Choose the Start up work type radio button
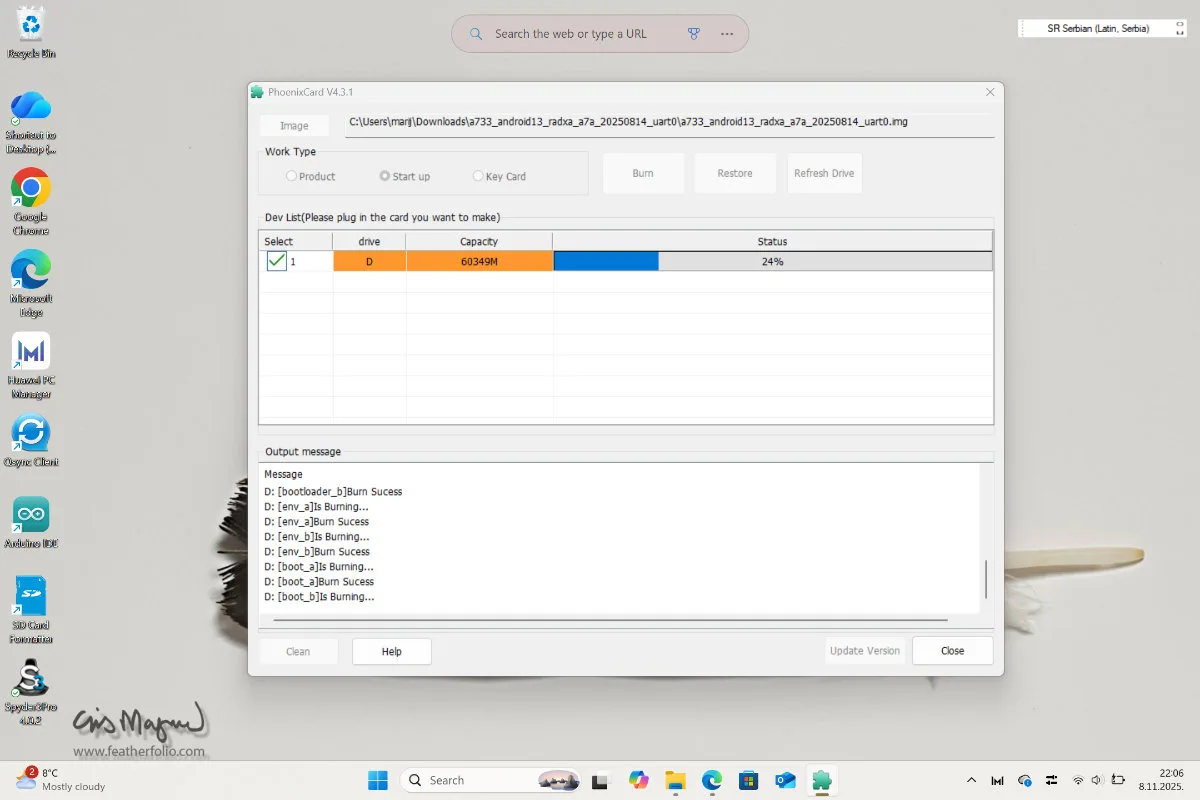 [385, 176]
